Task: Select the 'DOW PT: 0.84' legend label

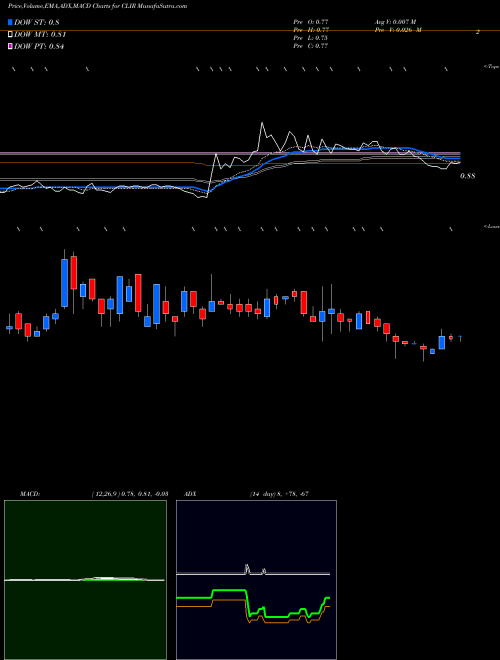Action: point(39,47)
